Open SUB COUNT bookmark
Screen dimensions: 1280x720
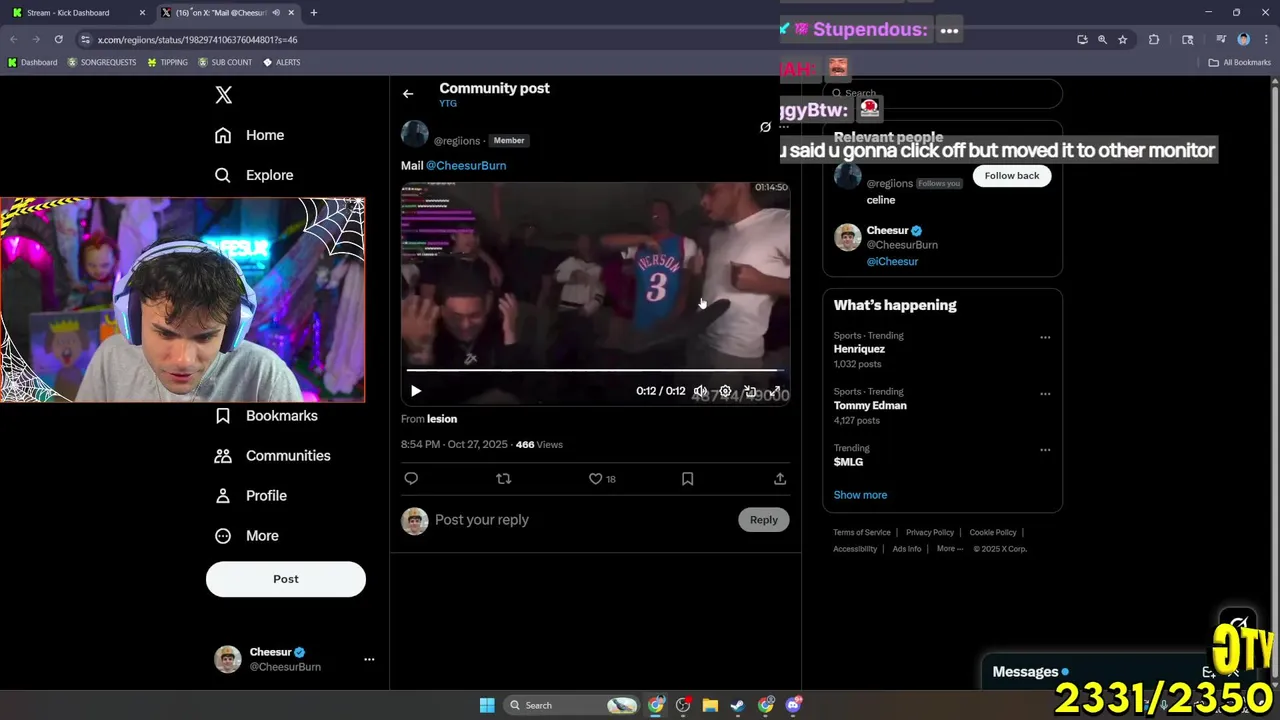(225, 63)
